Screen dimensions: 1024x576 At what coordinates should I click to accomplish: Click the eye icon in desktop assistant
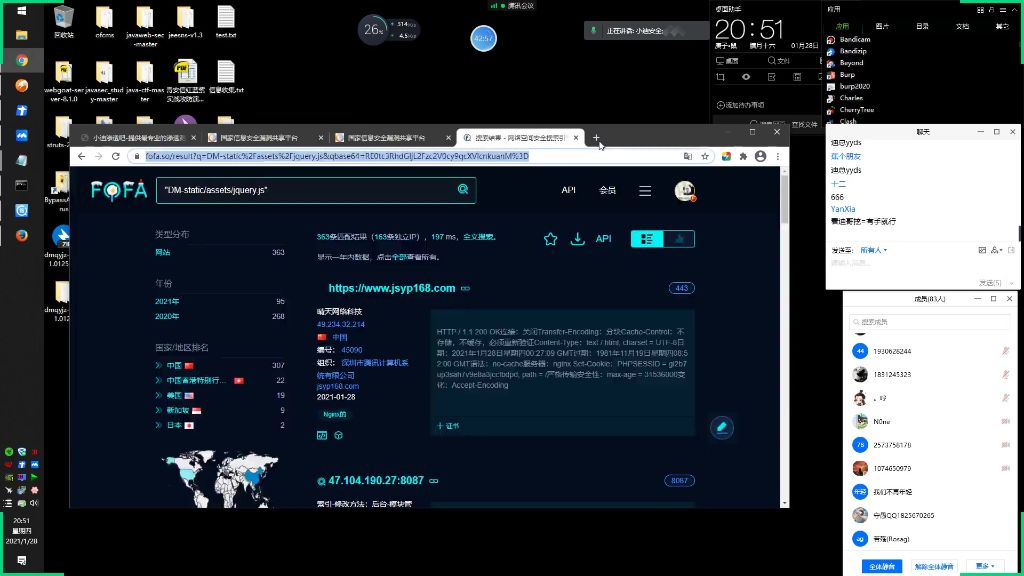[x=746, y=77]
